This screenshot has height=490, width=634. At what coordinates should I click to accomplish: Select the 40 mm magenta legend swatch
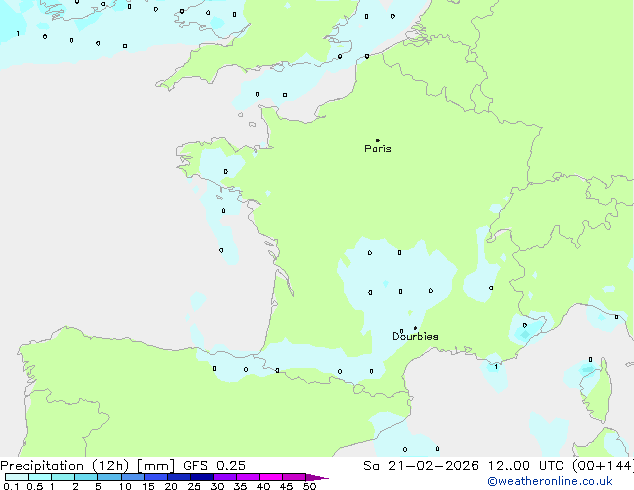click(x=271, y=477)
